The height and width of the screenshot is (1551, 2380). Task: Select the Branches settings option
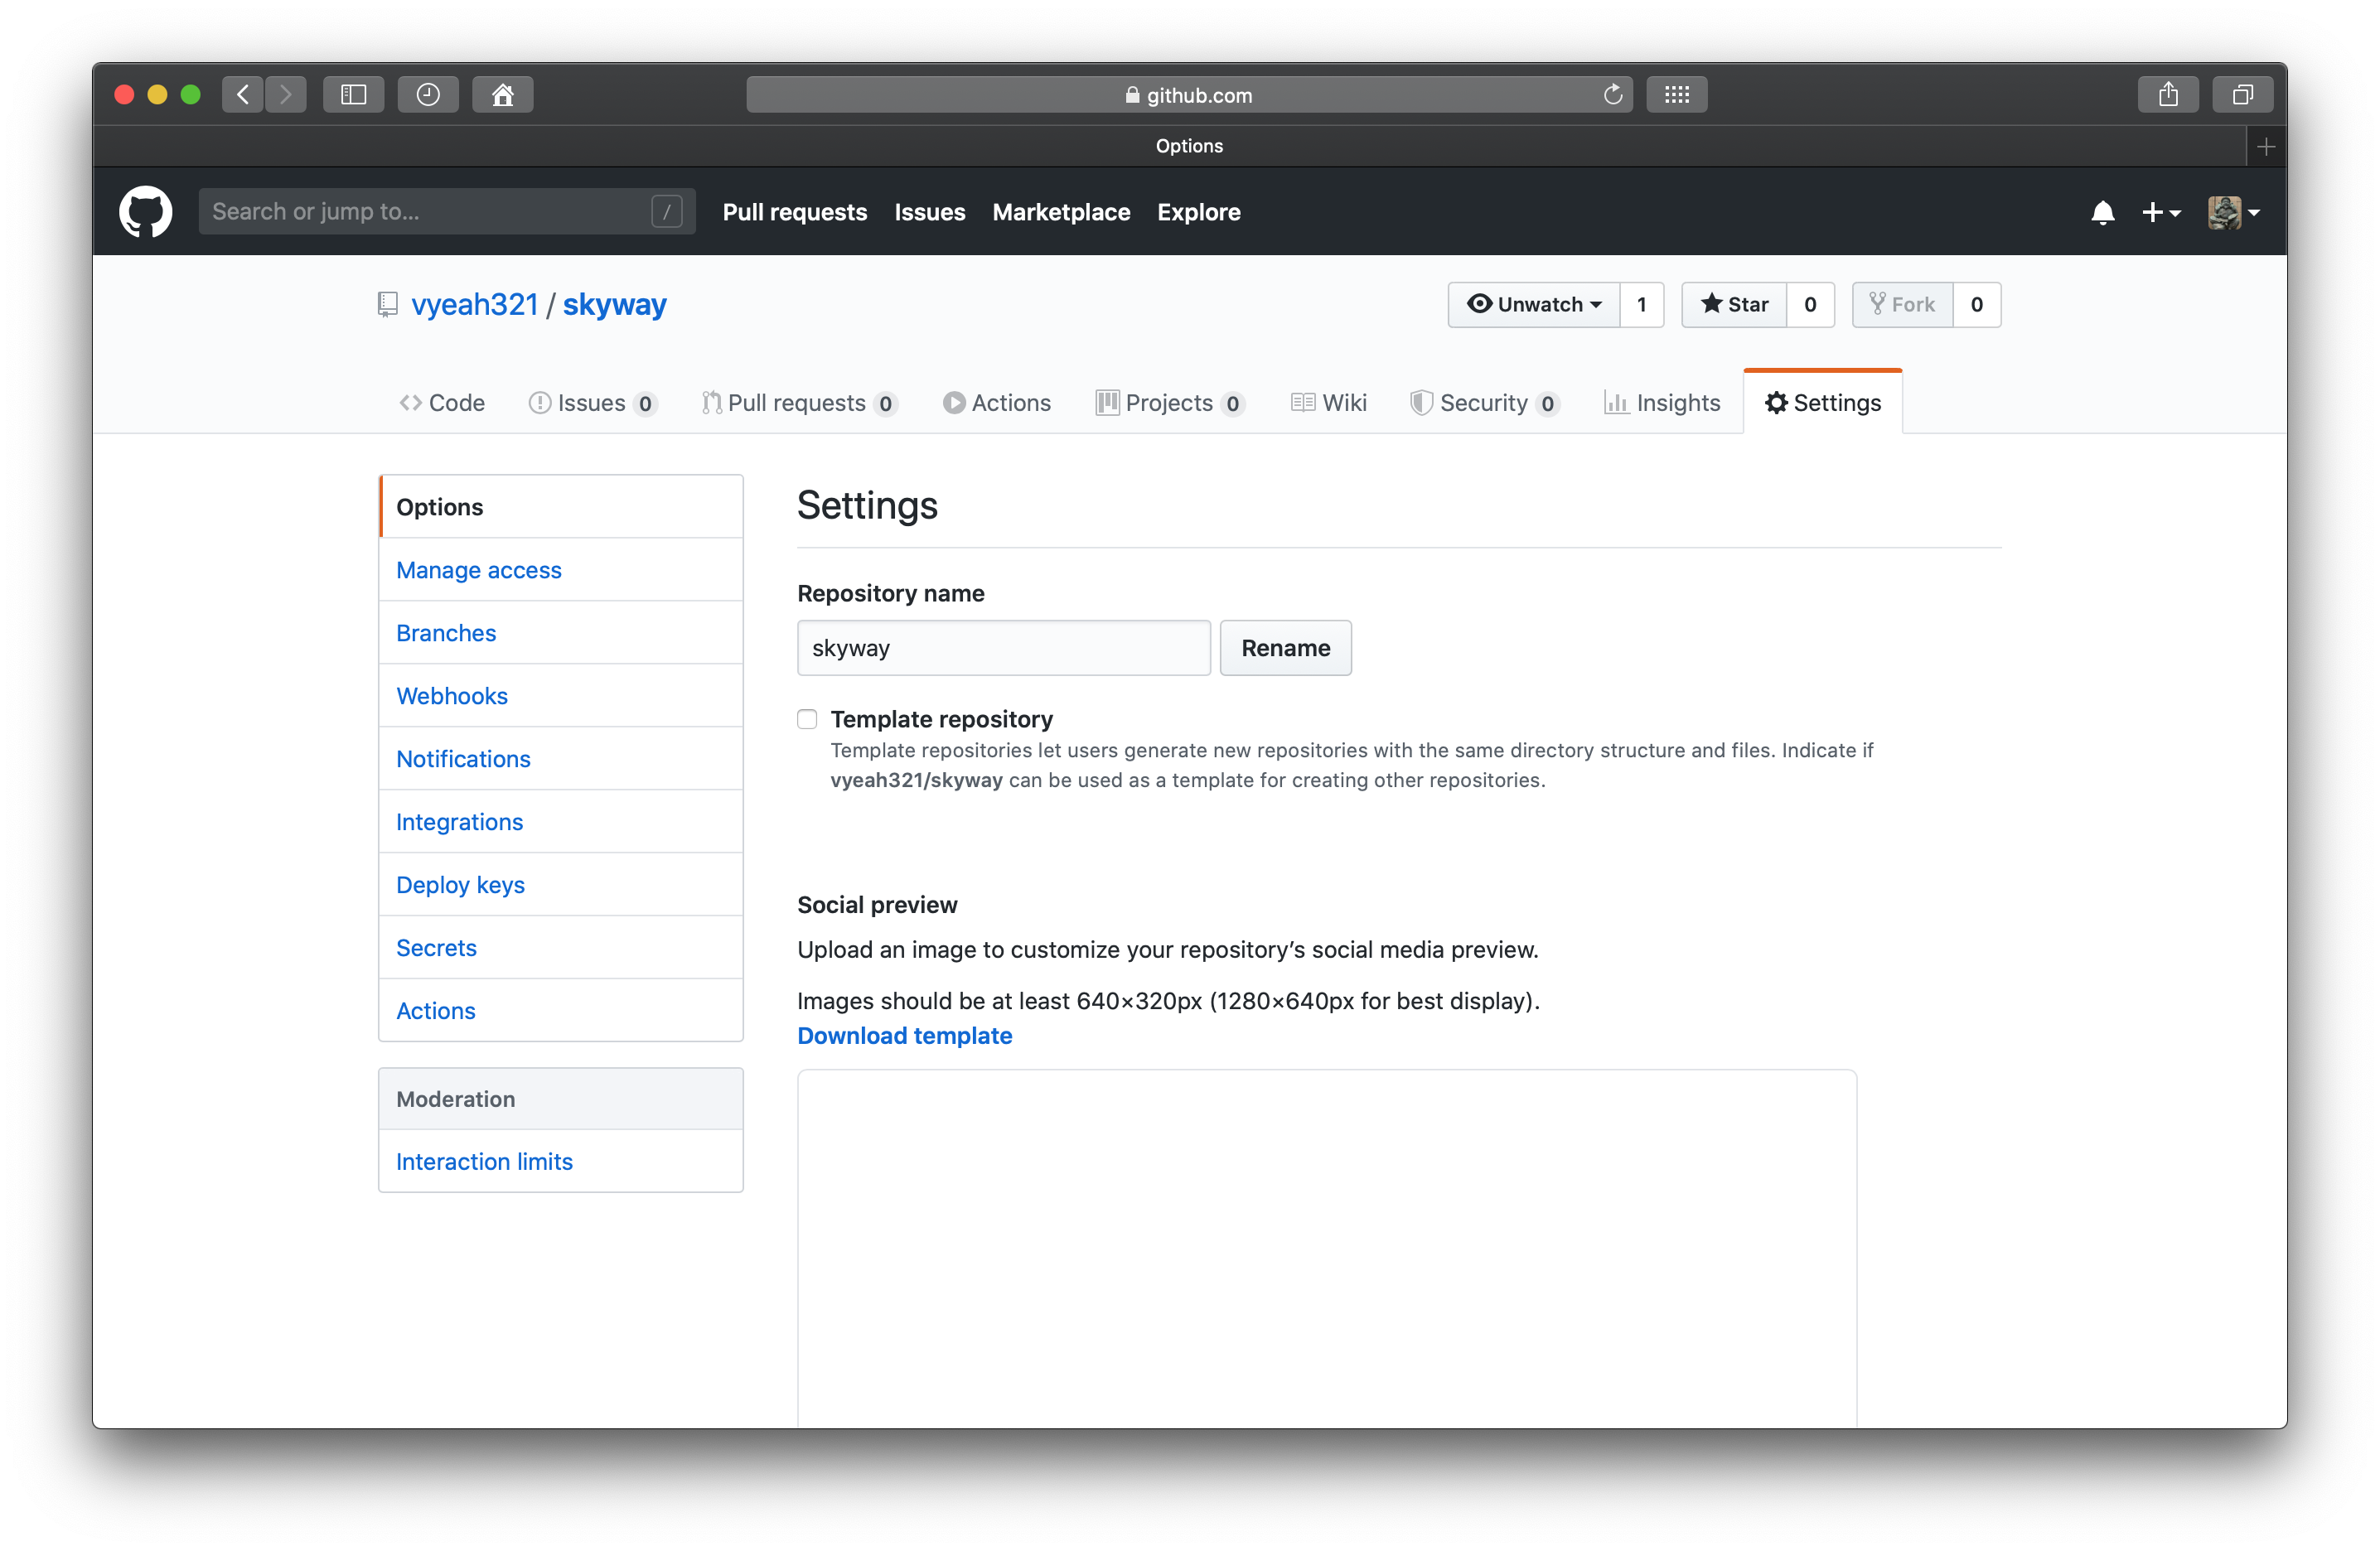(446, 631)
